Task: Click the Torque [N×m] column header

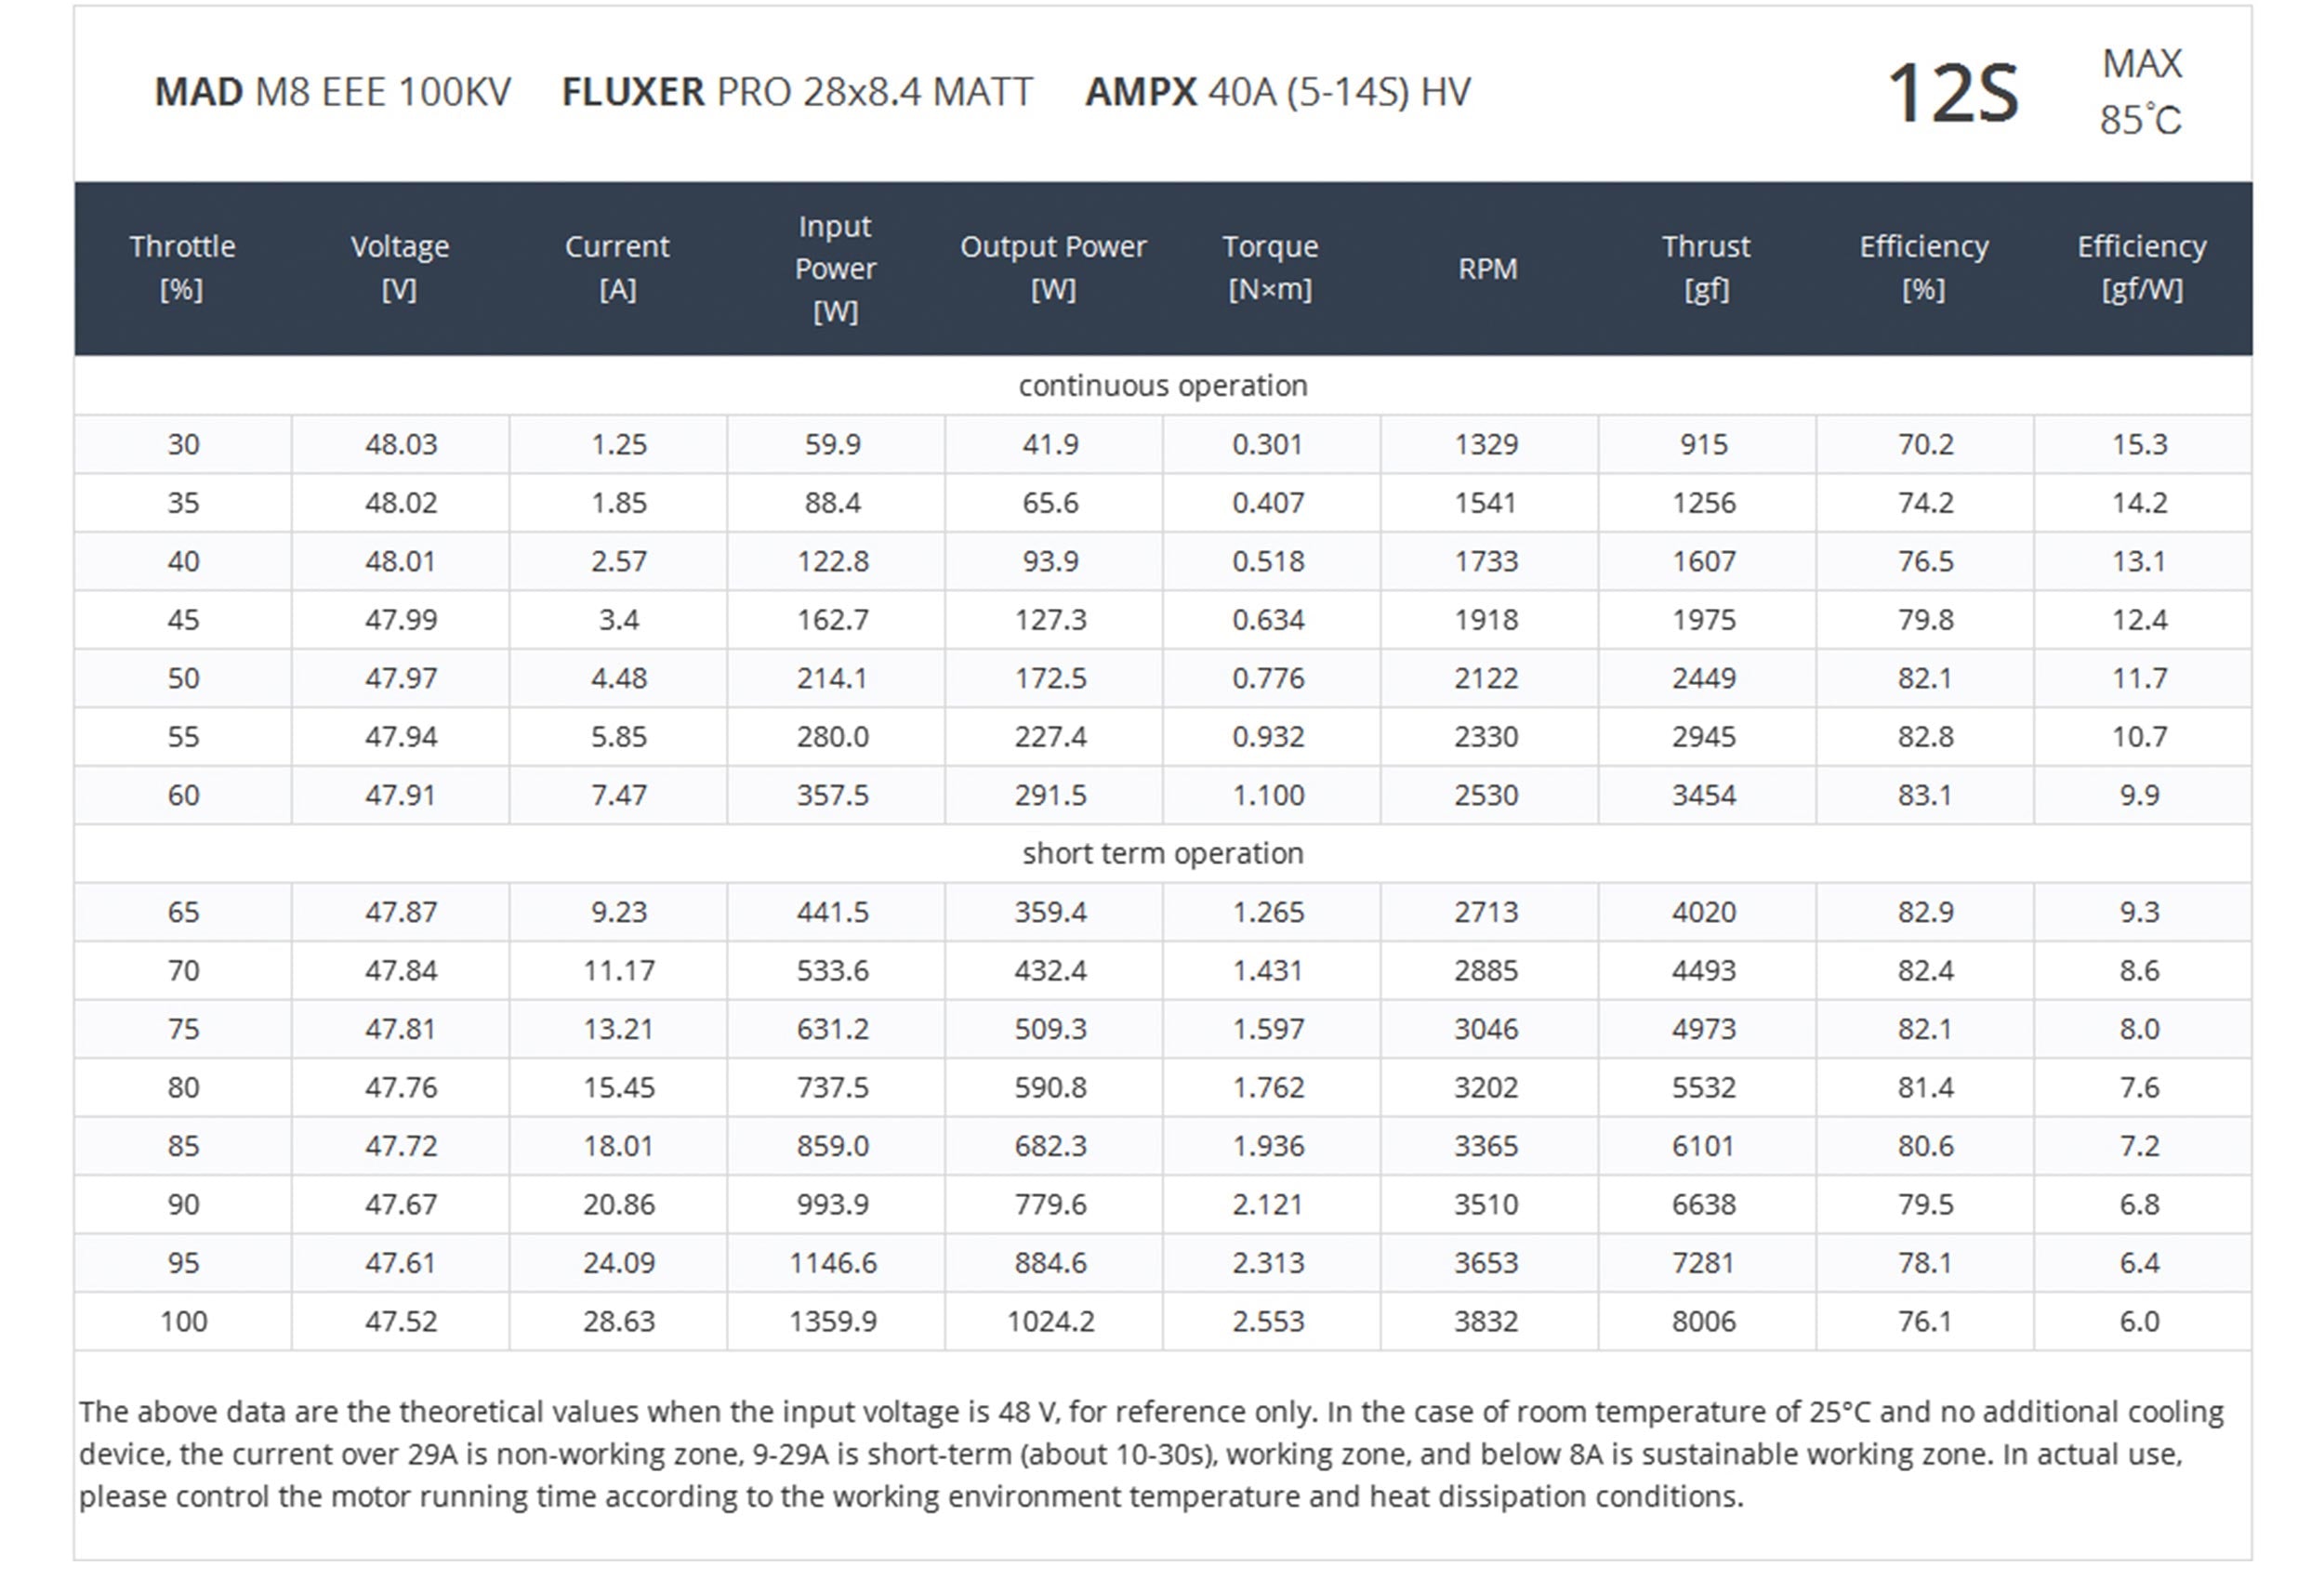Action: pos(1270,268)
